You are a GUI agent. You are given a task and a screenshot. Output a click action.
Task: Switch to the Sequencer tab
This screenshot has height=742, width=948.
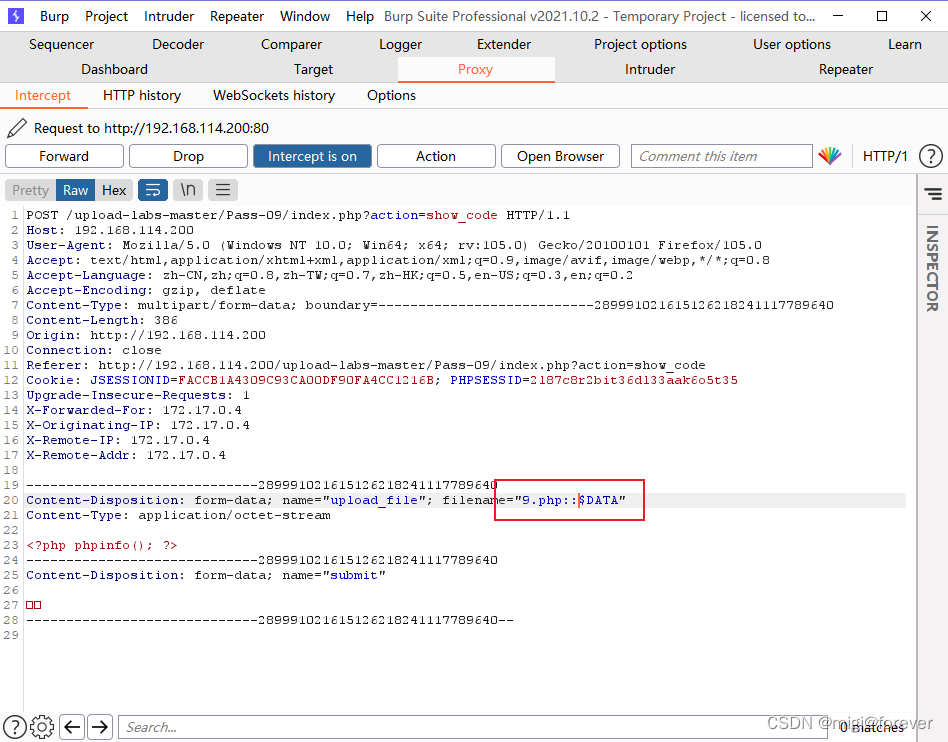coord(62,44)
